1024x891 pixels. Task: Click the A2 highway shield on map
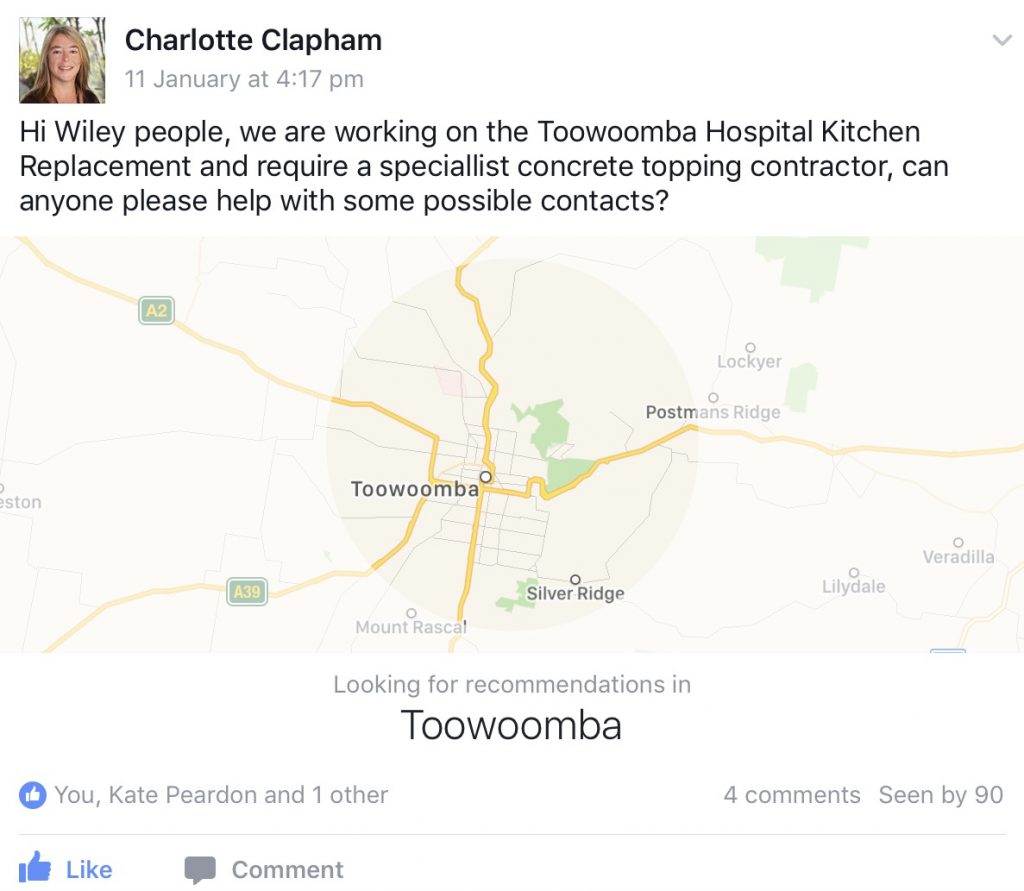(x=156, y=311)
